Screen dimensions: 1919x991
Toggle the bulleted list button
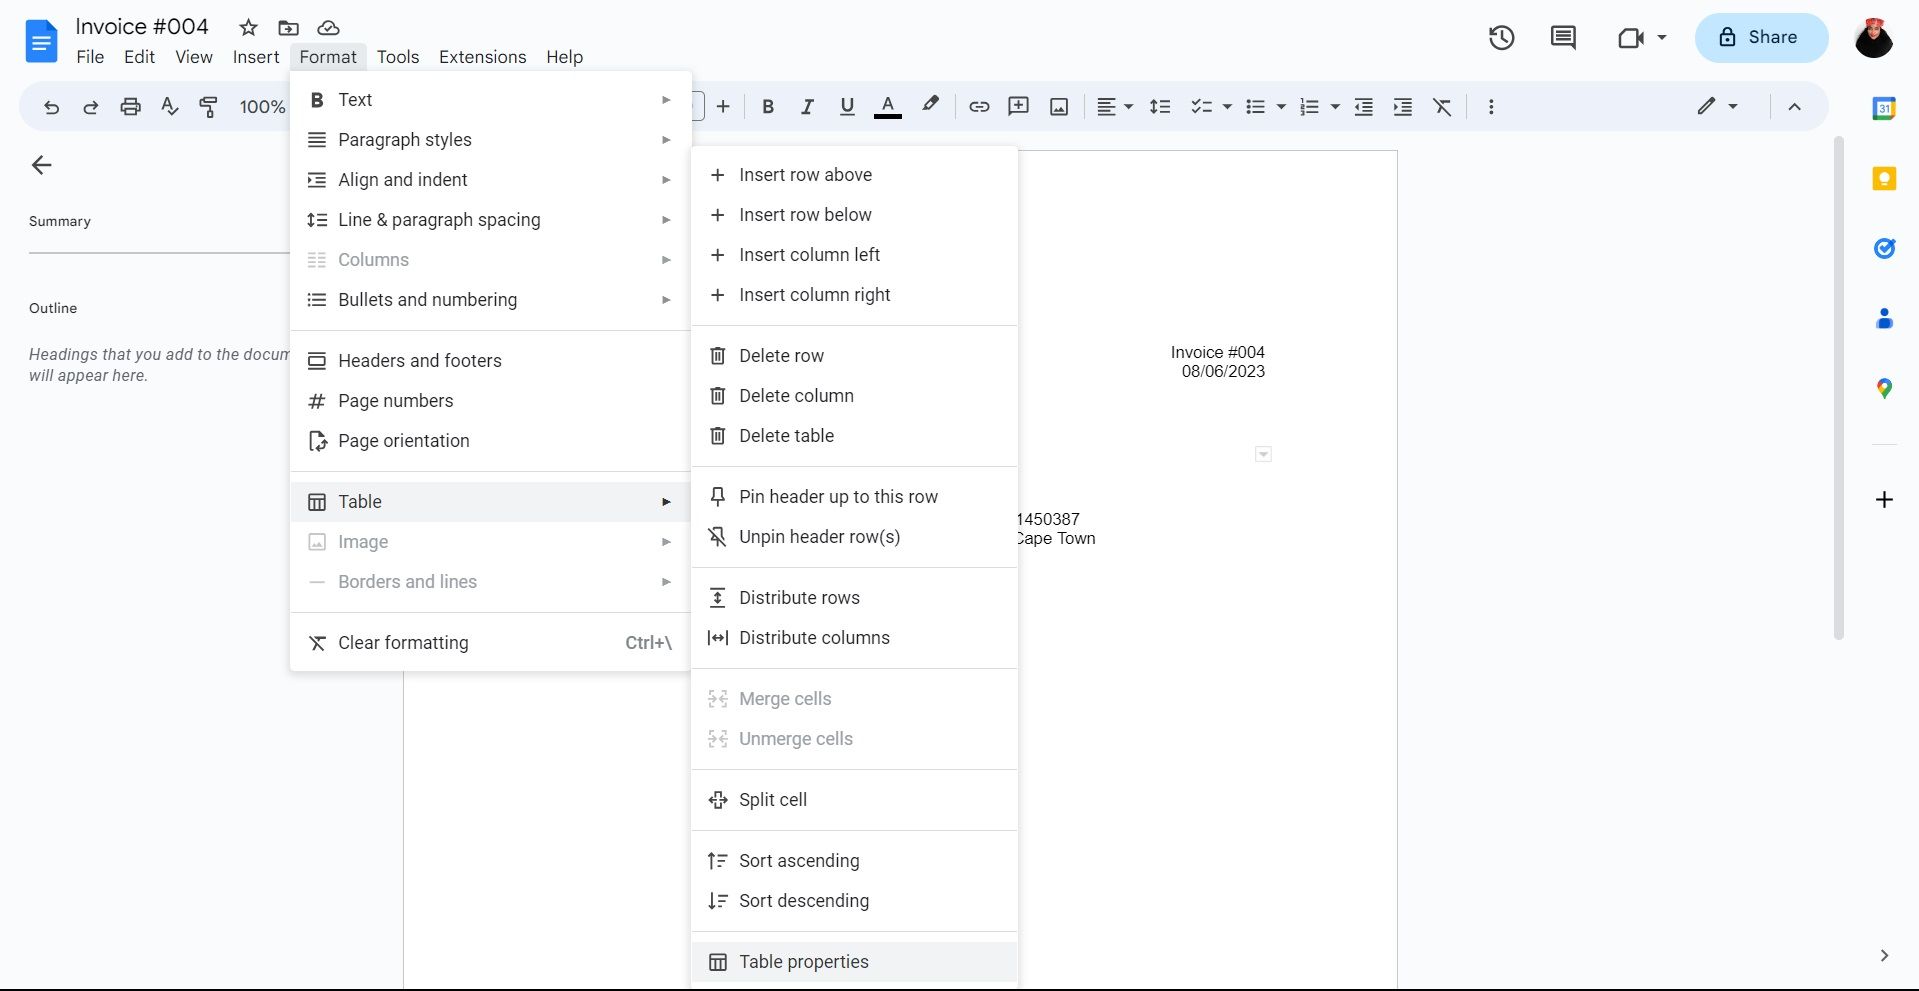coord(1256,107)
